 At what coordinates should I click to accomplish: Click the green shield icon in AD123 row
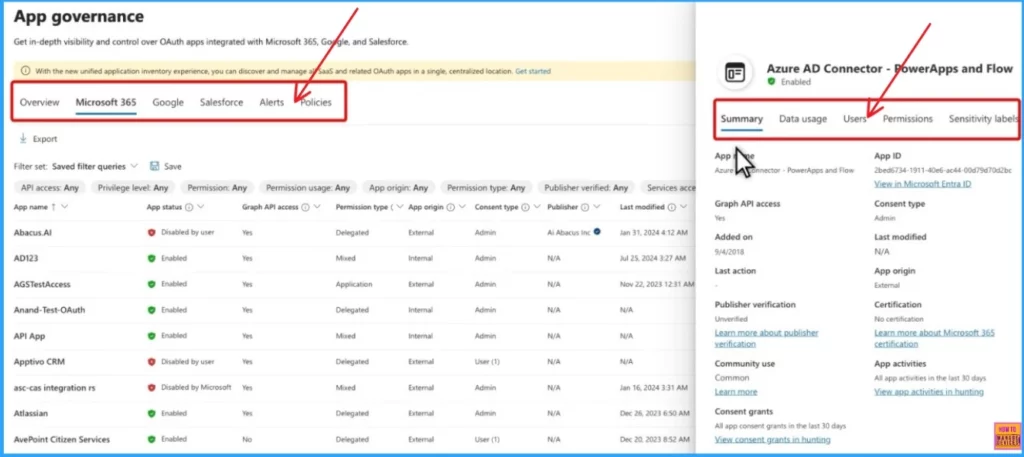click(152, 259)
